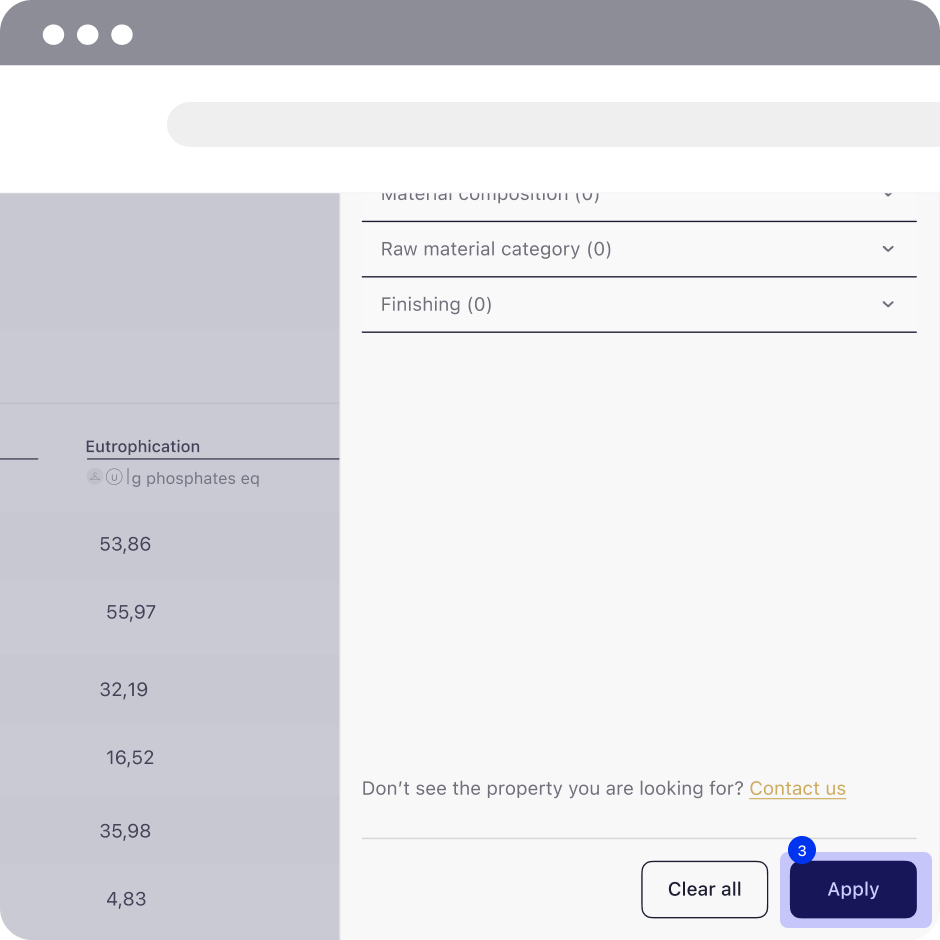Image resolution: width=940 pixels, height=940 pixels.
Task: Click the blue number 3 badge
Action: [x=802, y=850]
